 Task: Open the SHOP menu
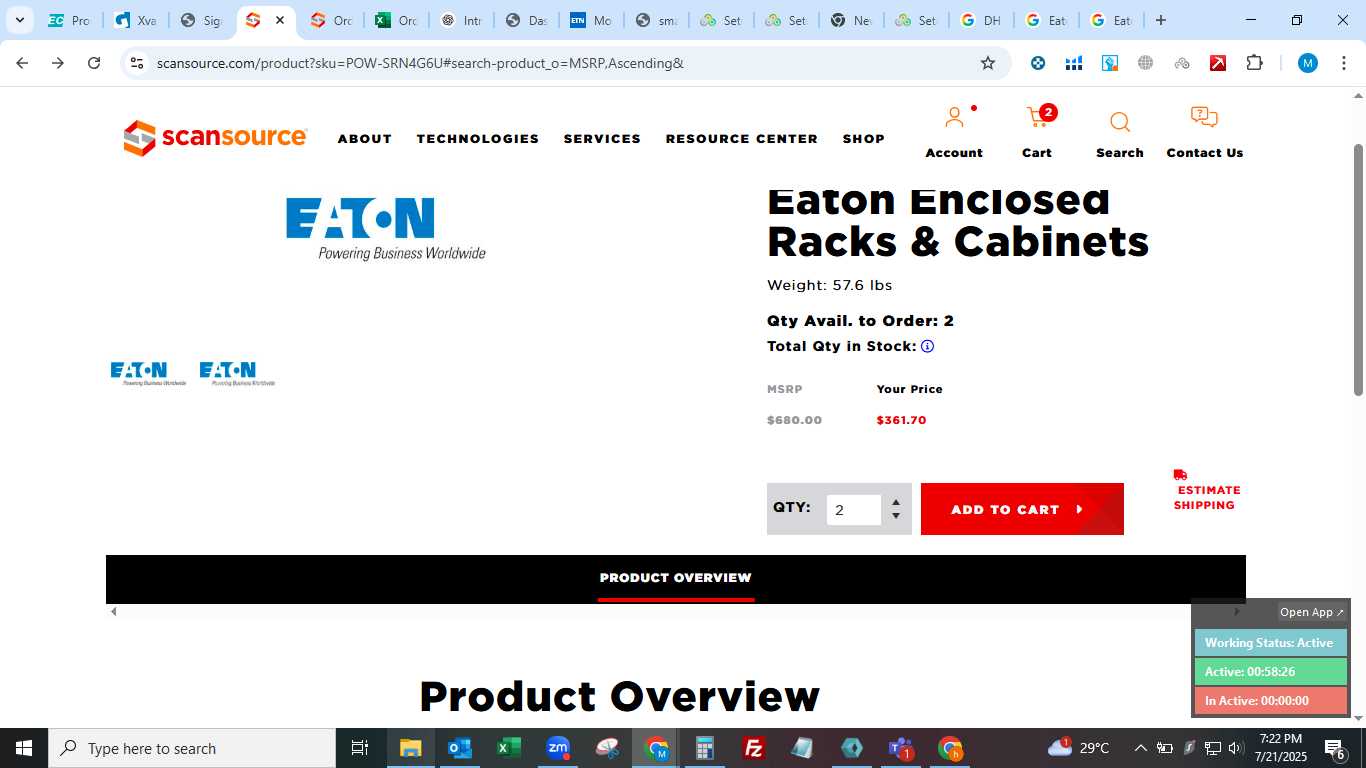(x=864, y=139)
